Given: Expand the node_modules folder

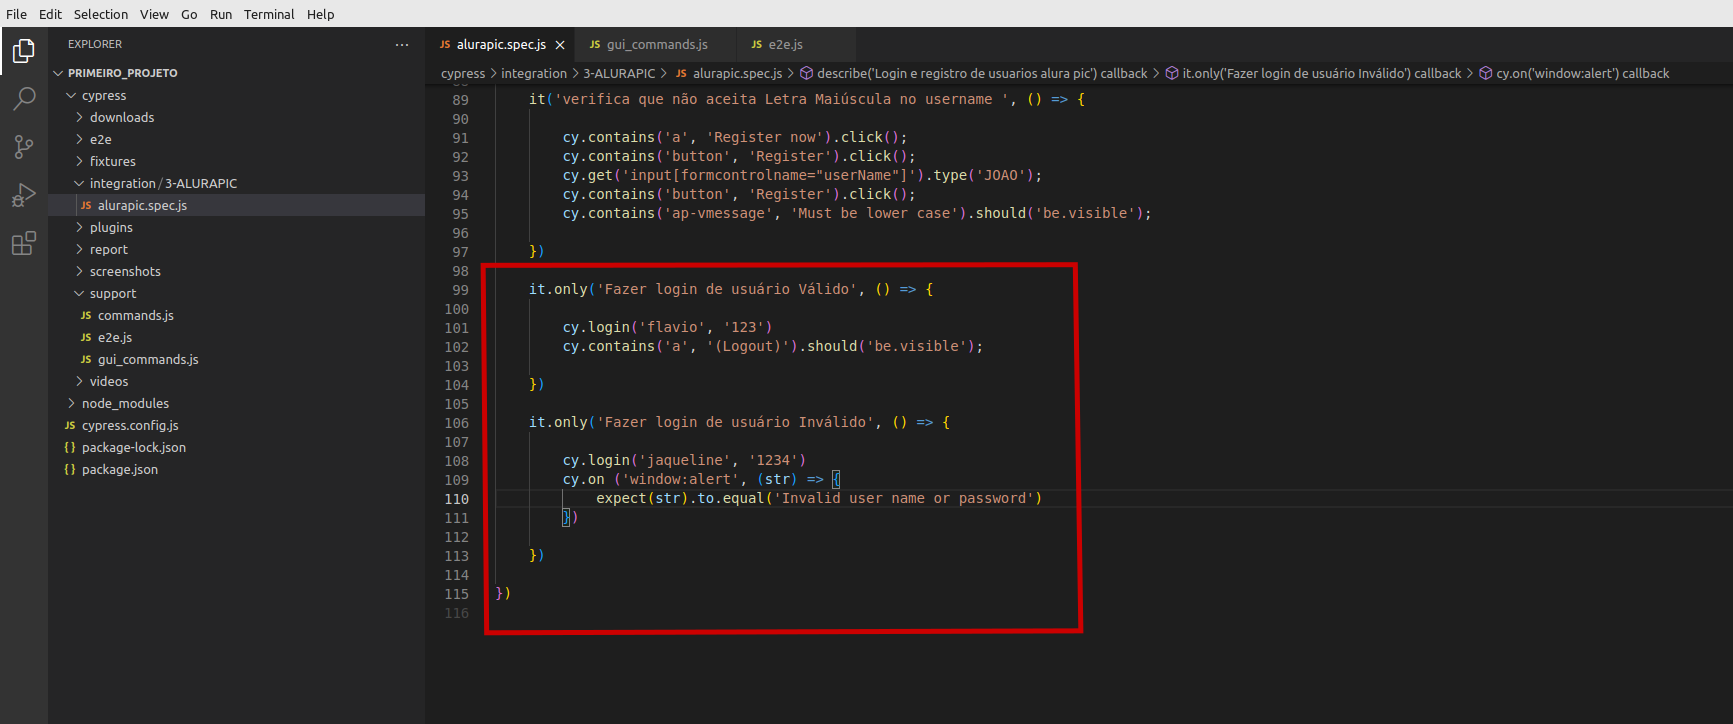Looking at the screenshot, I should coord(71,404).
